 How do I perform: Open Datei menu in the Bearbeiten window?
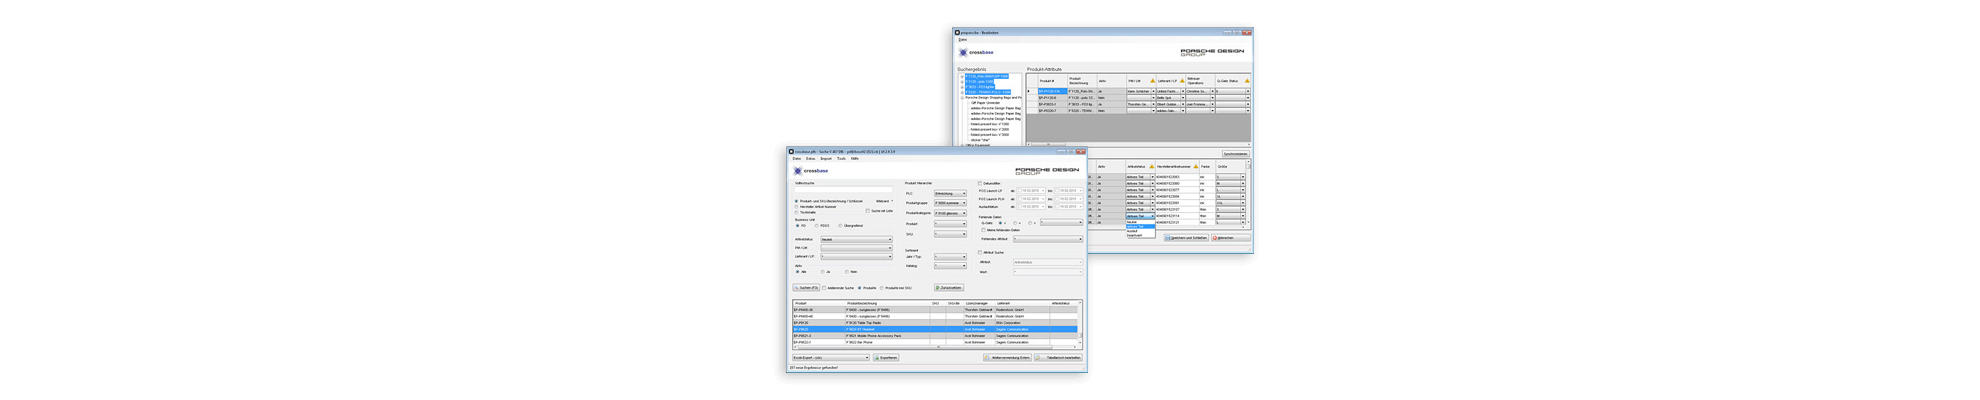(962, 40)
